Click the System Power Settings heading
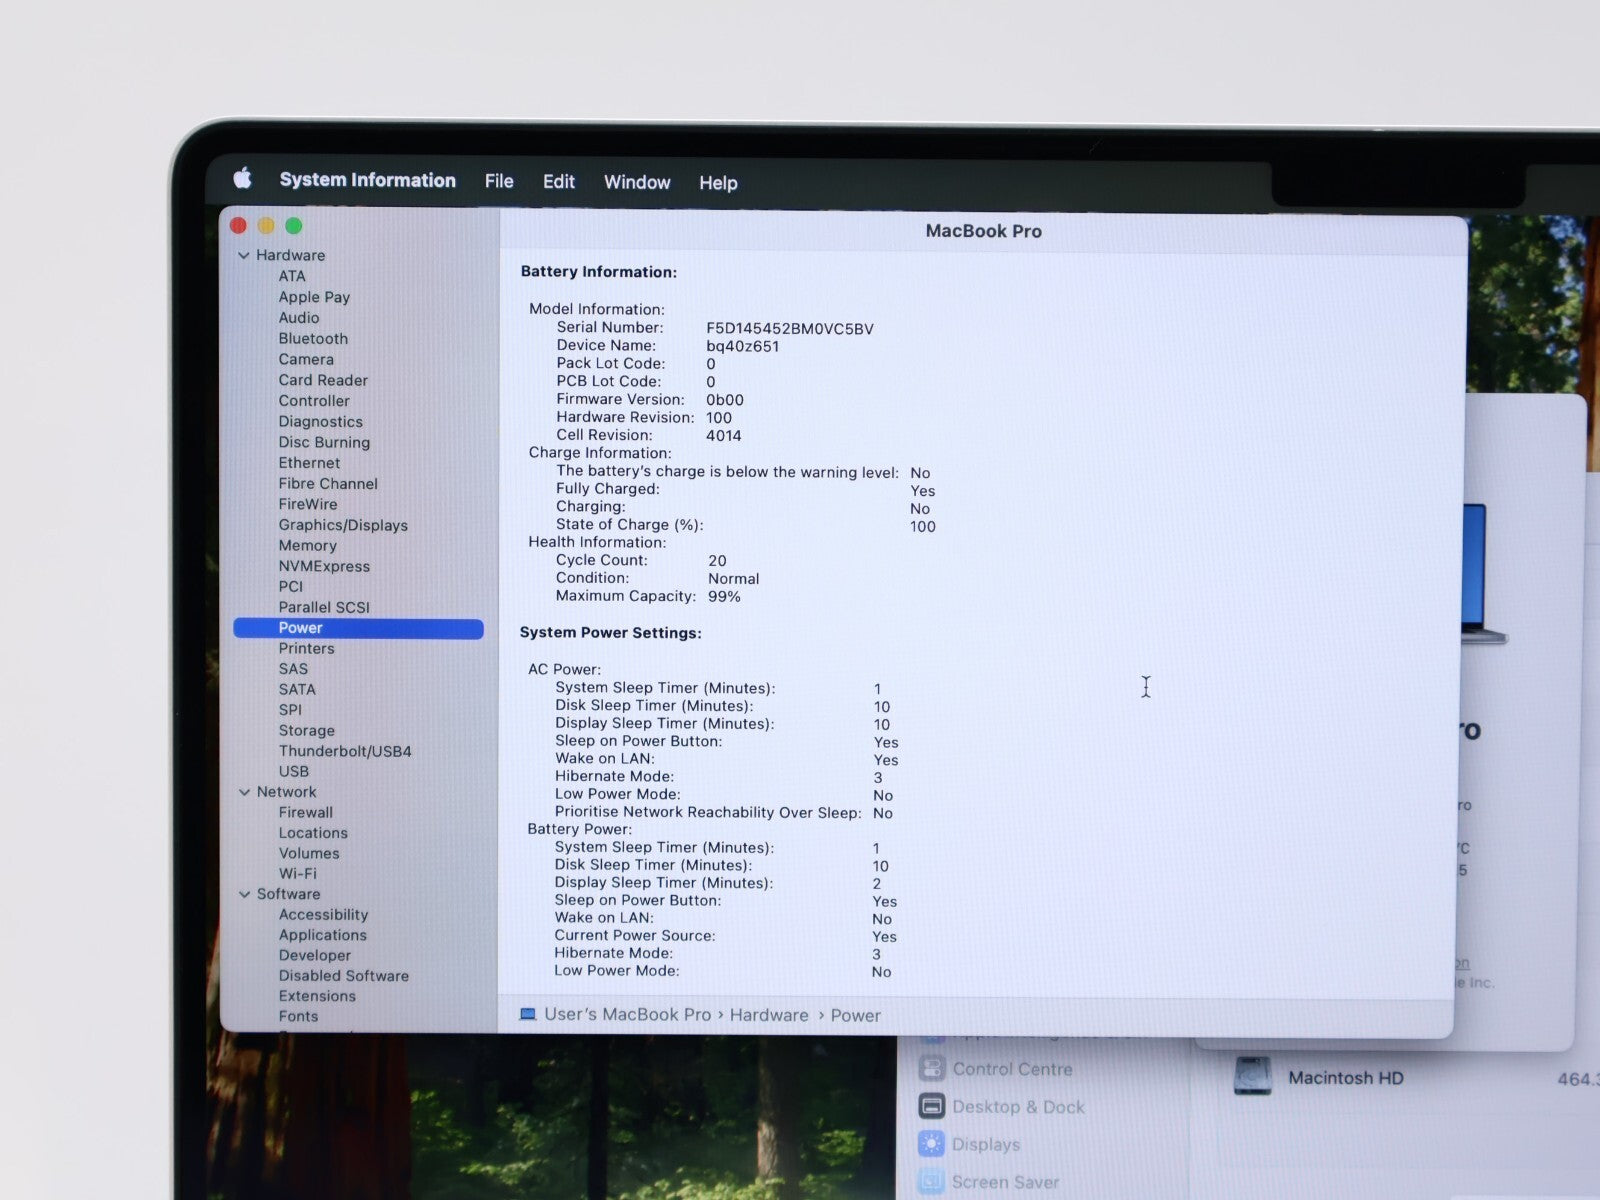The width and height of the screenshot is (1600, 1200). tap(610, 633)
